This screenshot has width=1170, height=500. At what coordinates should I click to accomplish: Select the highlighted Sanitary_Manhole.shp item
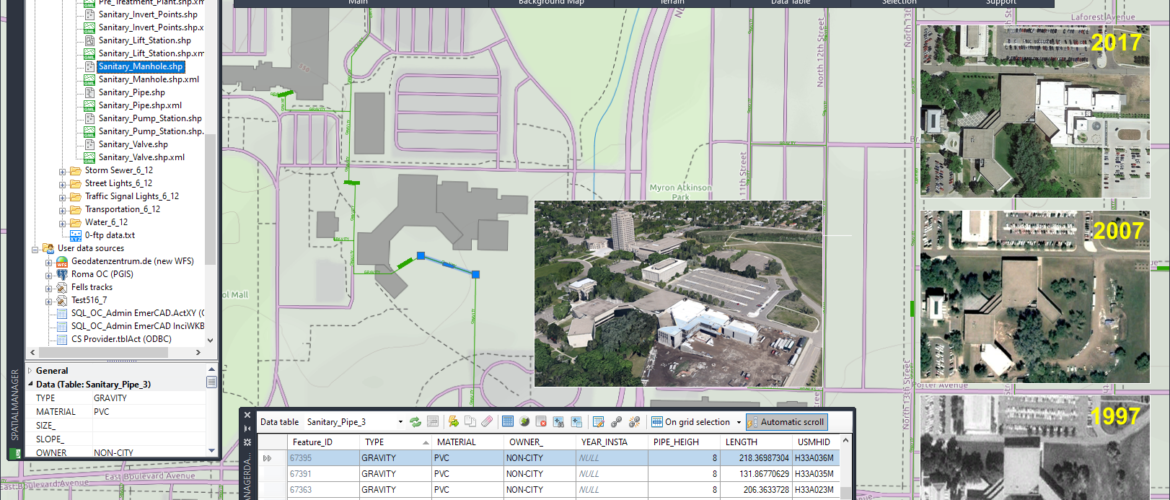pos(140,66)
